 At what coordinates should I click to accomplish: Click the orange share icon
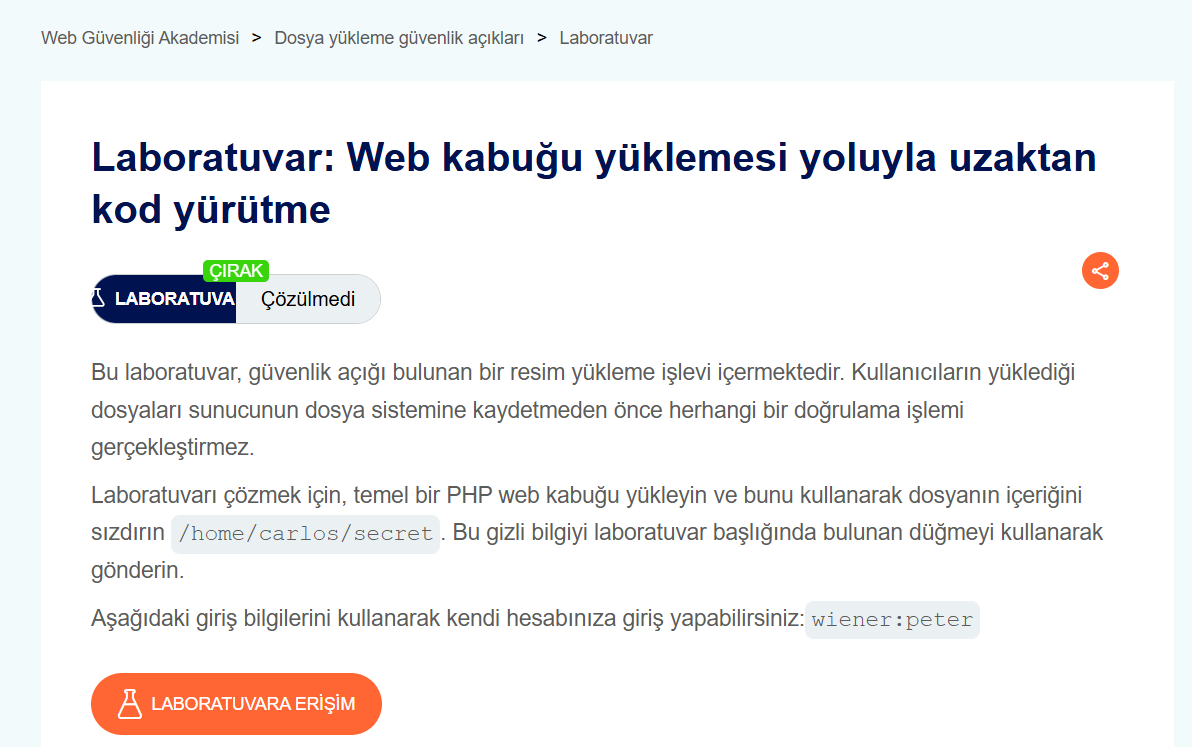(1100, 271)
